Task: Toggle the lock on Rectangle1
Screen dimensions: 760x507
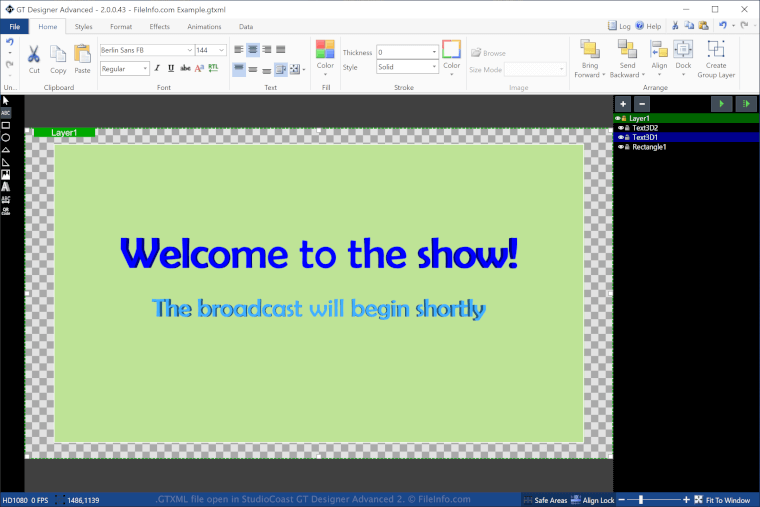Action: [627, 147]
